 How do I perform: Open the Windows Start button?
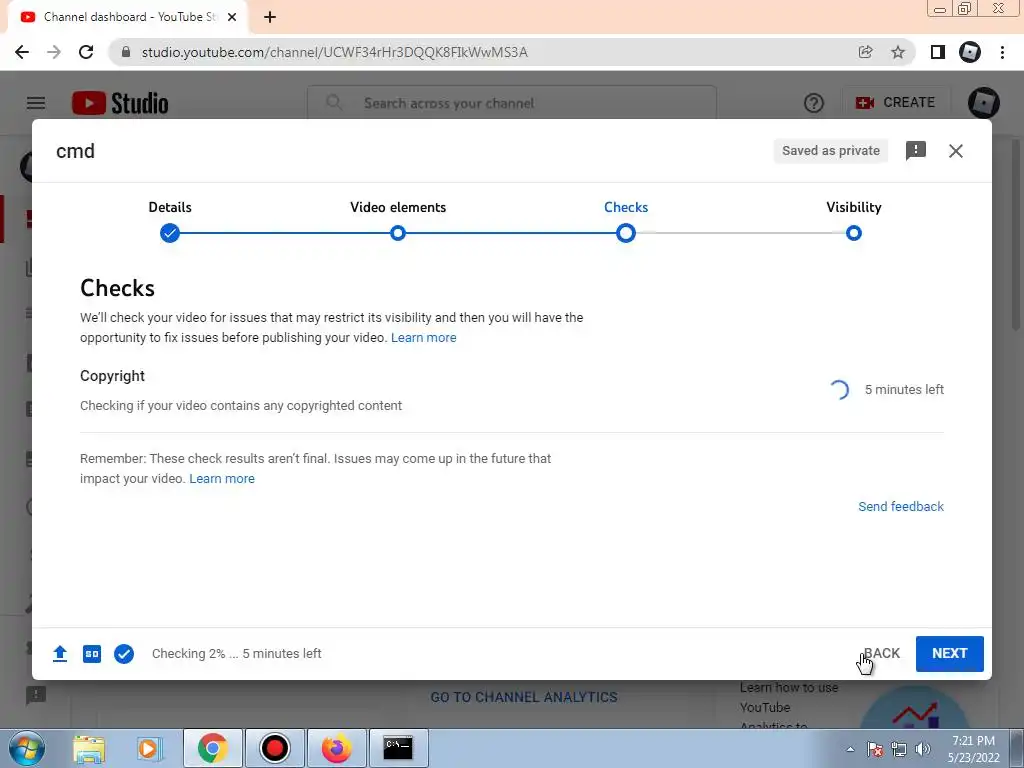coord(27,748)
